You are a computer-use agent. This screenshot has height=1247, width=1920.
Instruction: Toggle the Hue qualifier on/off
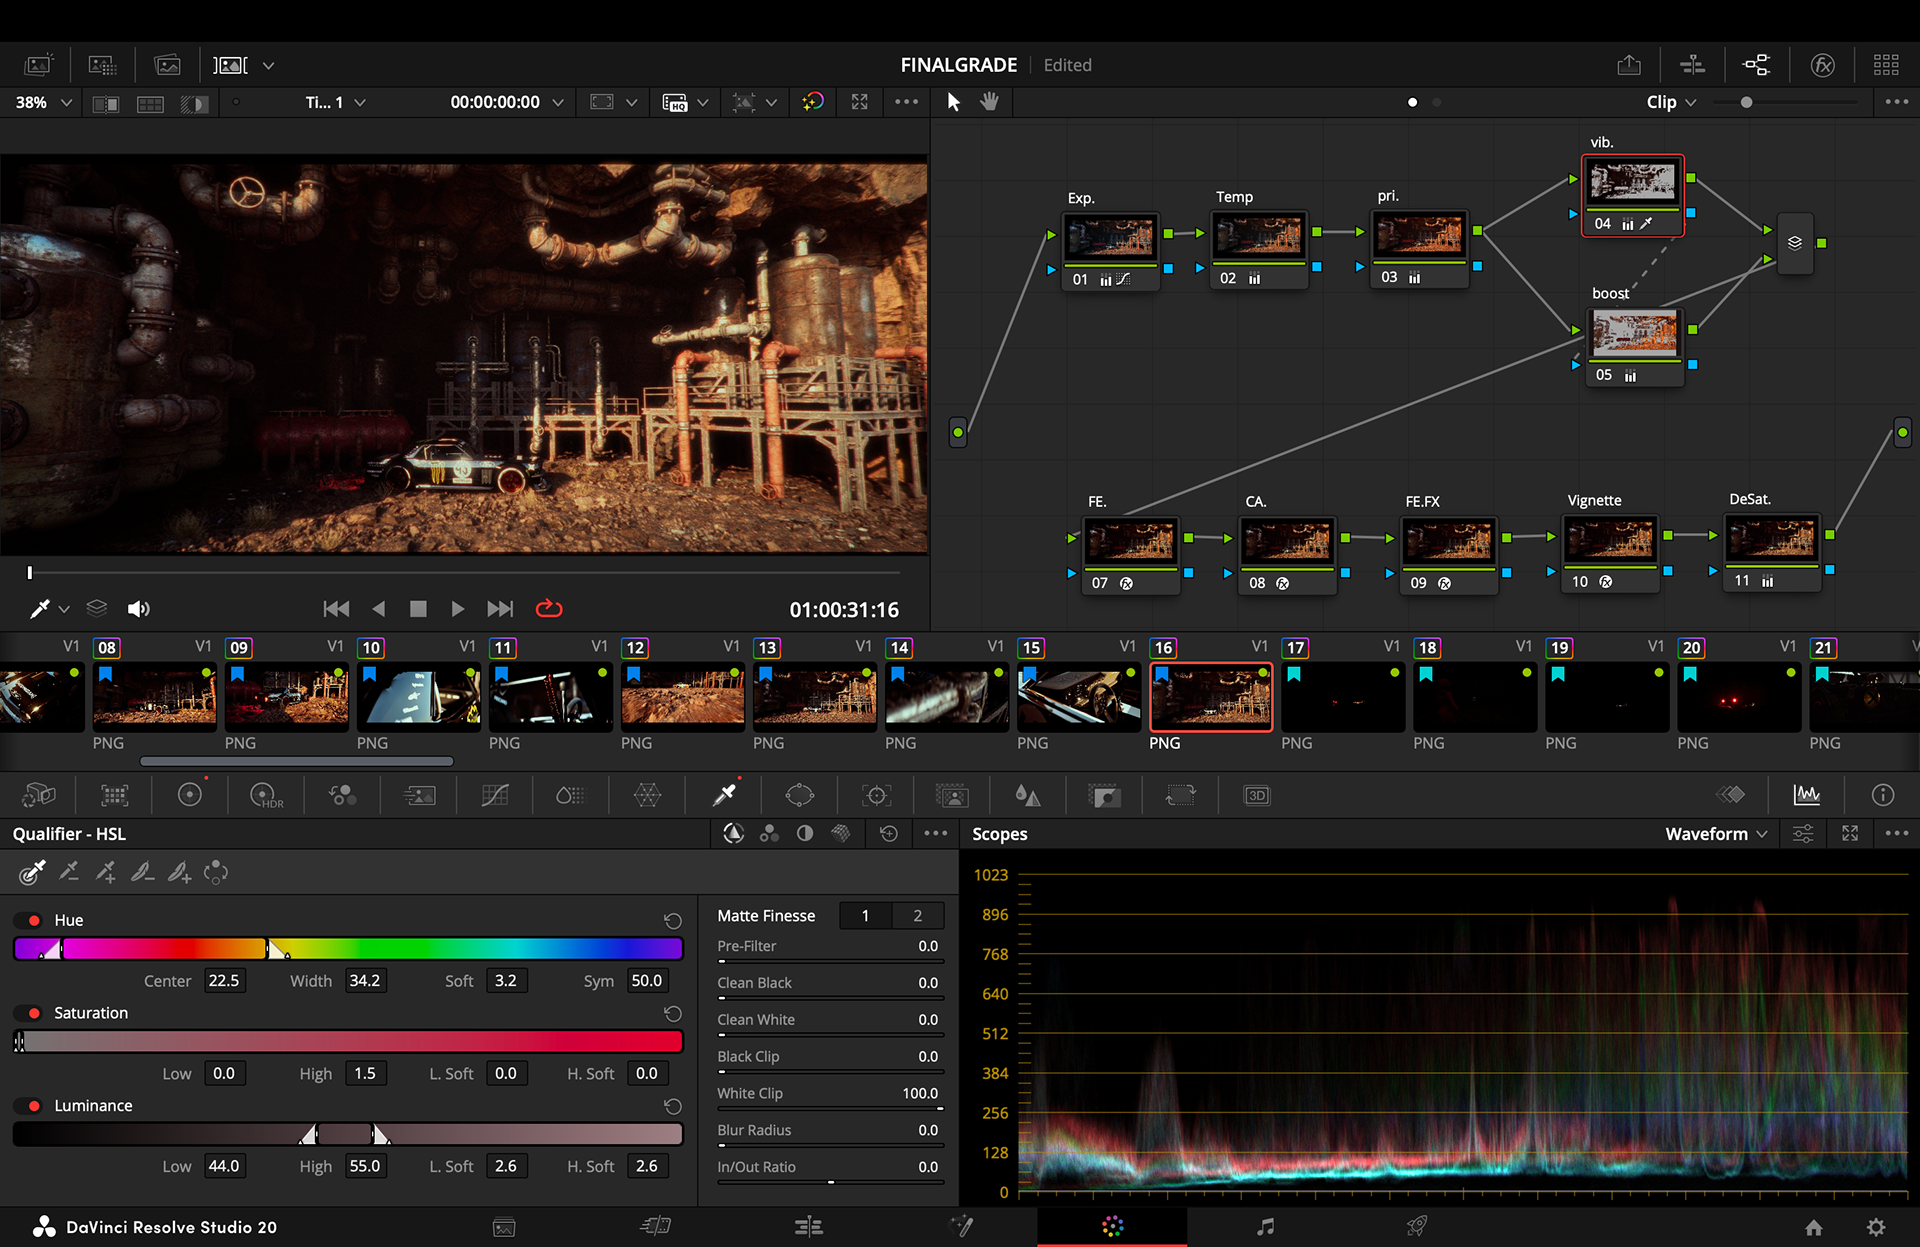click(x=34, y=920)
